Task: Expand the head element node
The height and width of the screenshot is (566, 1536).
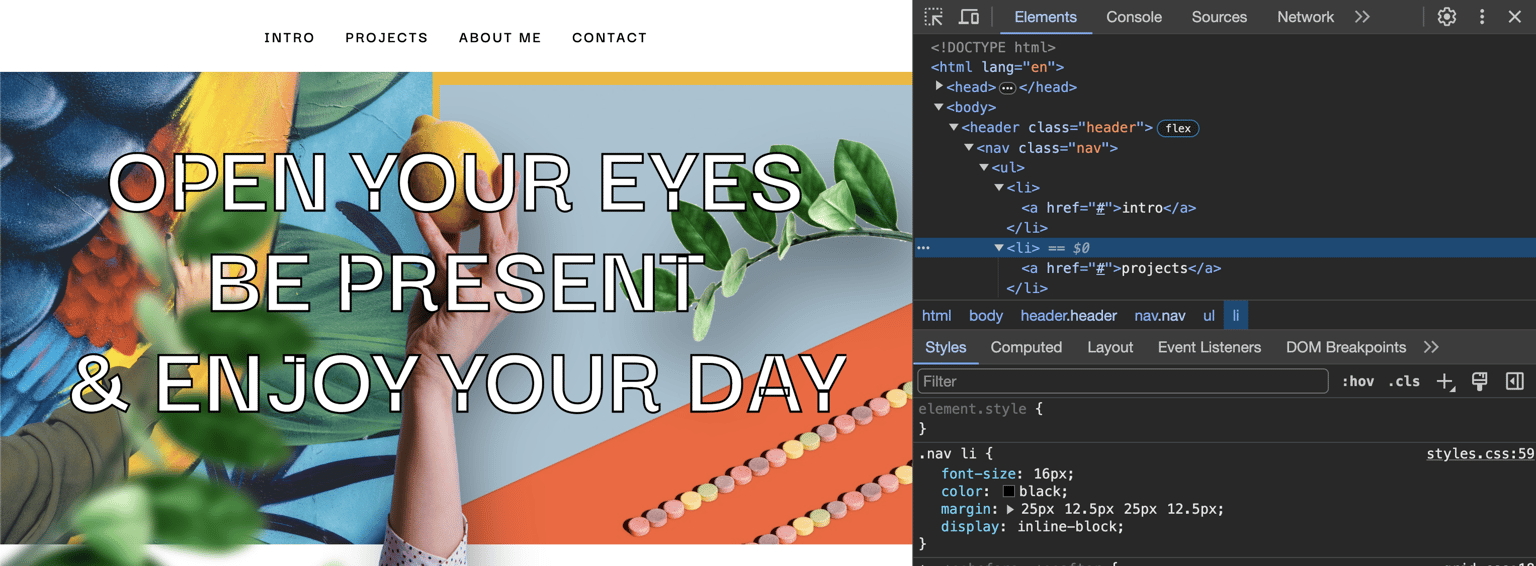Action: 939,87
